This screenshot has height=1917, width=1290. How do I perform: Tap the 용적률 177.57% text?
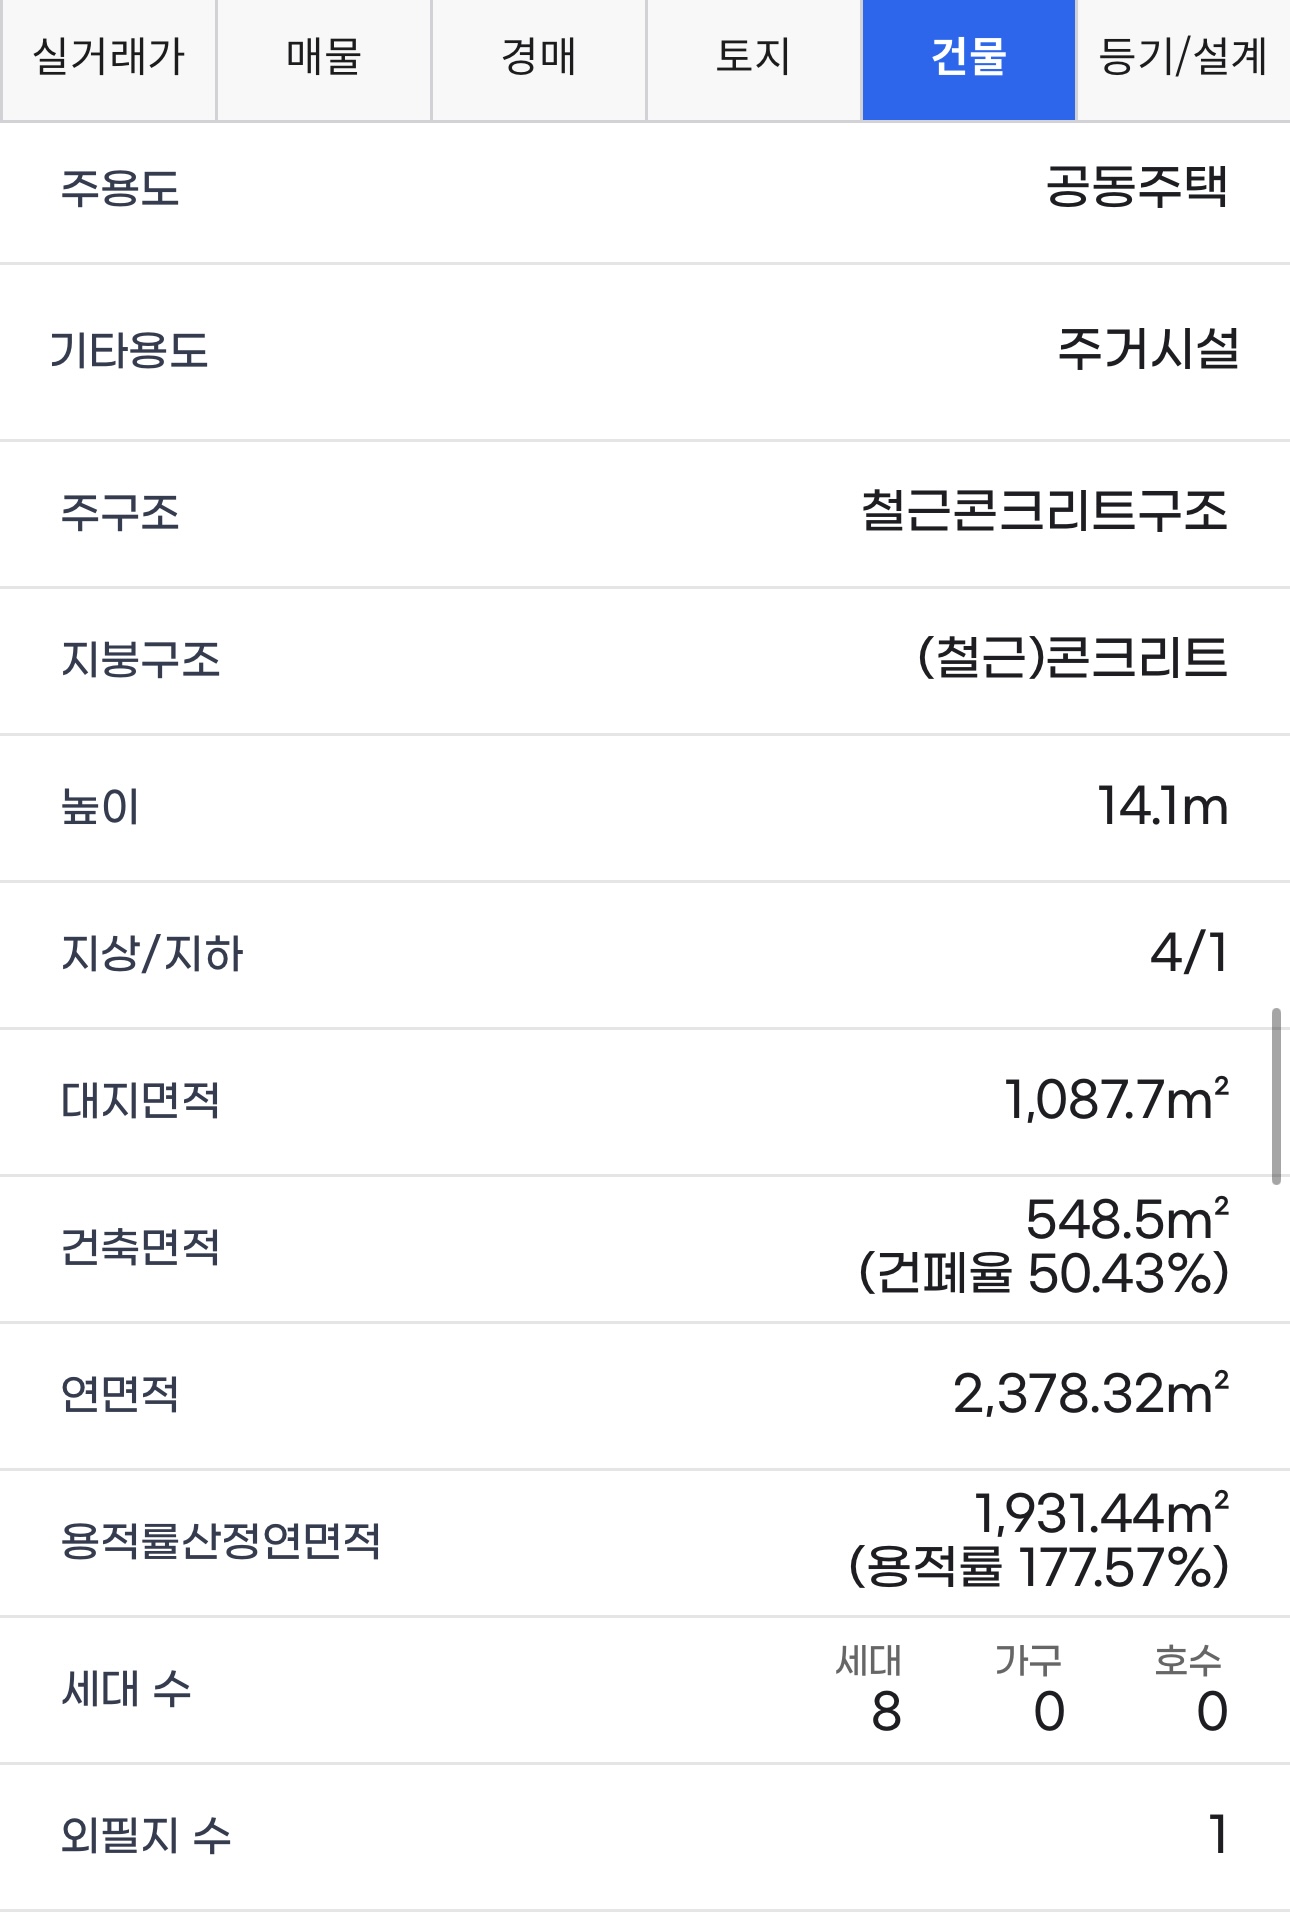click(1039, 1567)
